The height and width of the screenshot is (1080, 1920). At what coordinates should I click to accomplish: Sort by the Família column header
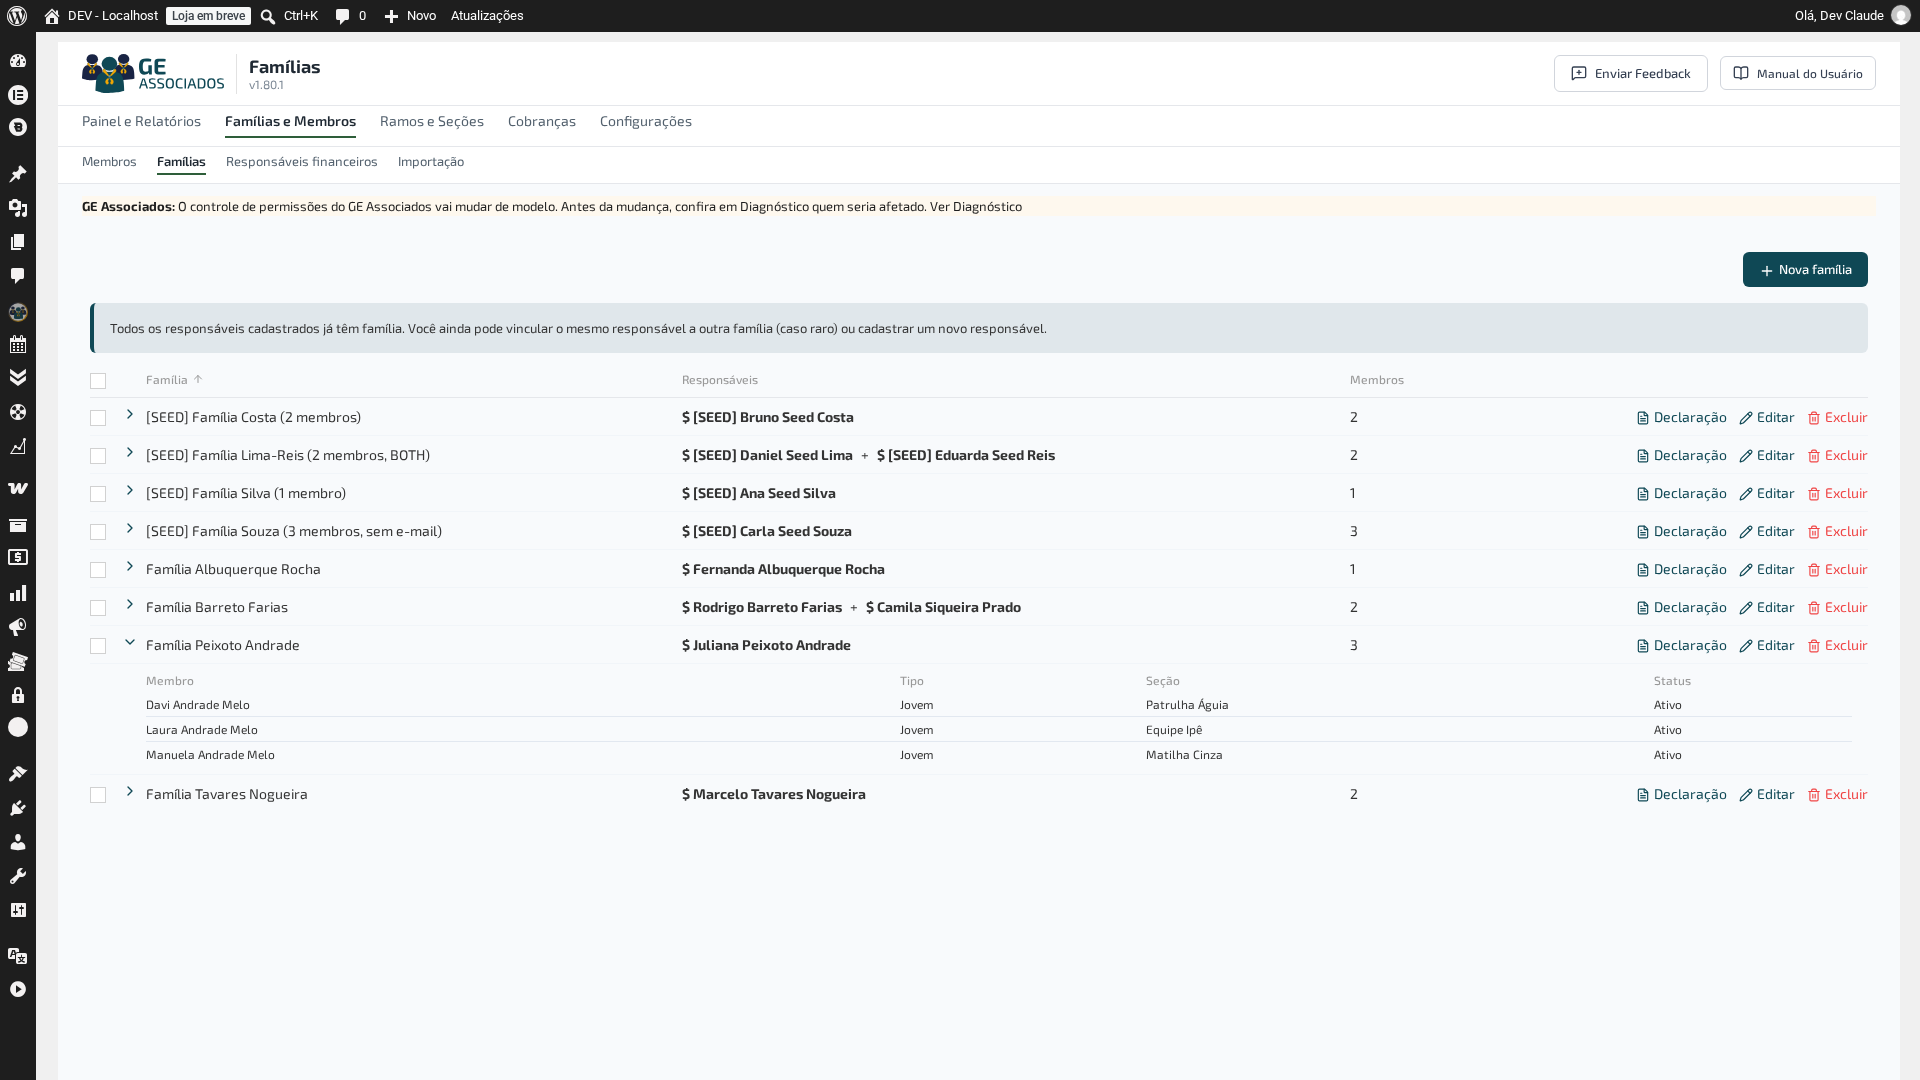[174, 380]
